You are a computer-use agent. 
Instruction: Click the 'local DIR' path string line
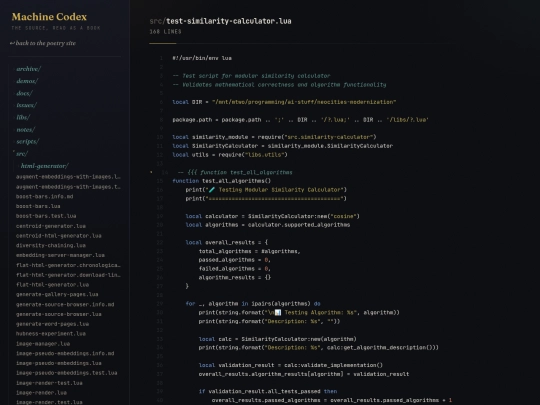tap(284, 102)
